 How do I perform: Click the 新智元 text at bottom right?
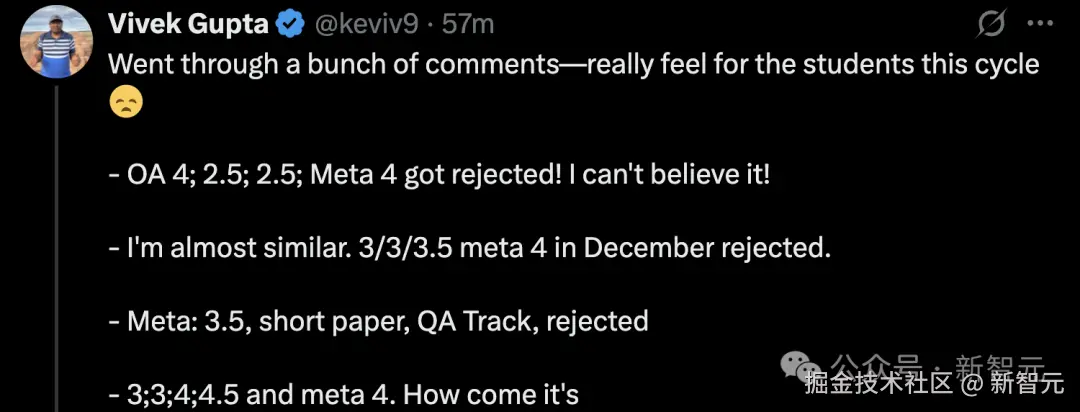click(1028, 381)
